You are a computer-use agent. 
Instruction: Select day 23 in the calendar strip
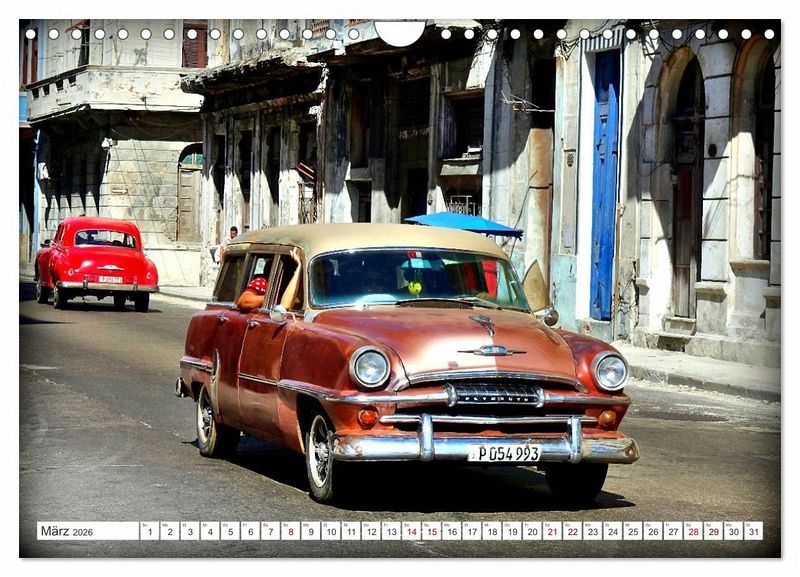coord(593,531)
